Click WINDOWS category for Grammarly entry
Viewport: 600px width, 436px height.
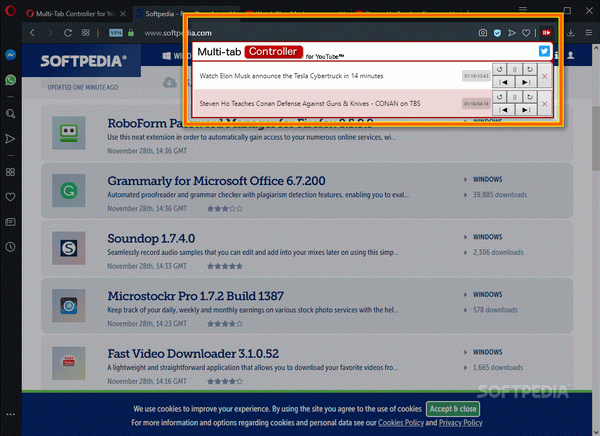point(488,179)
